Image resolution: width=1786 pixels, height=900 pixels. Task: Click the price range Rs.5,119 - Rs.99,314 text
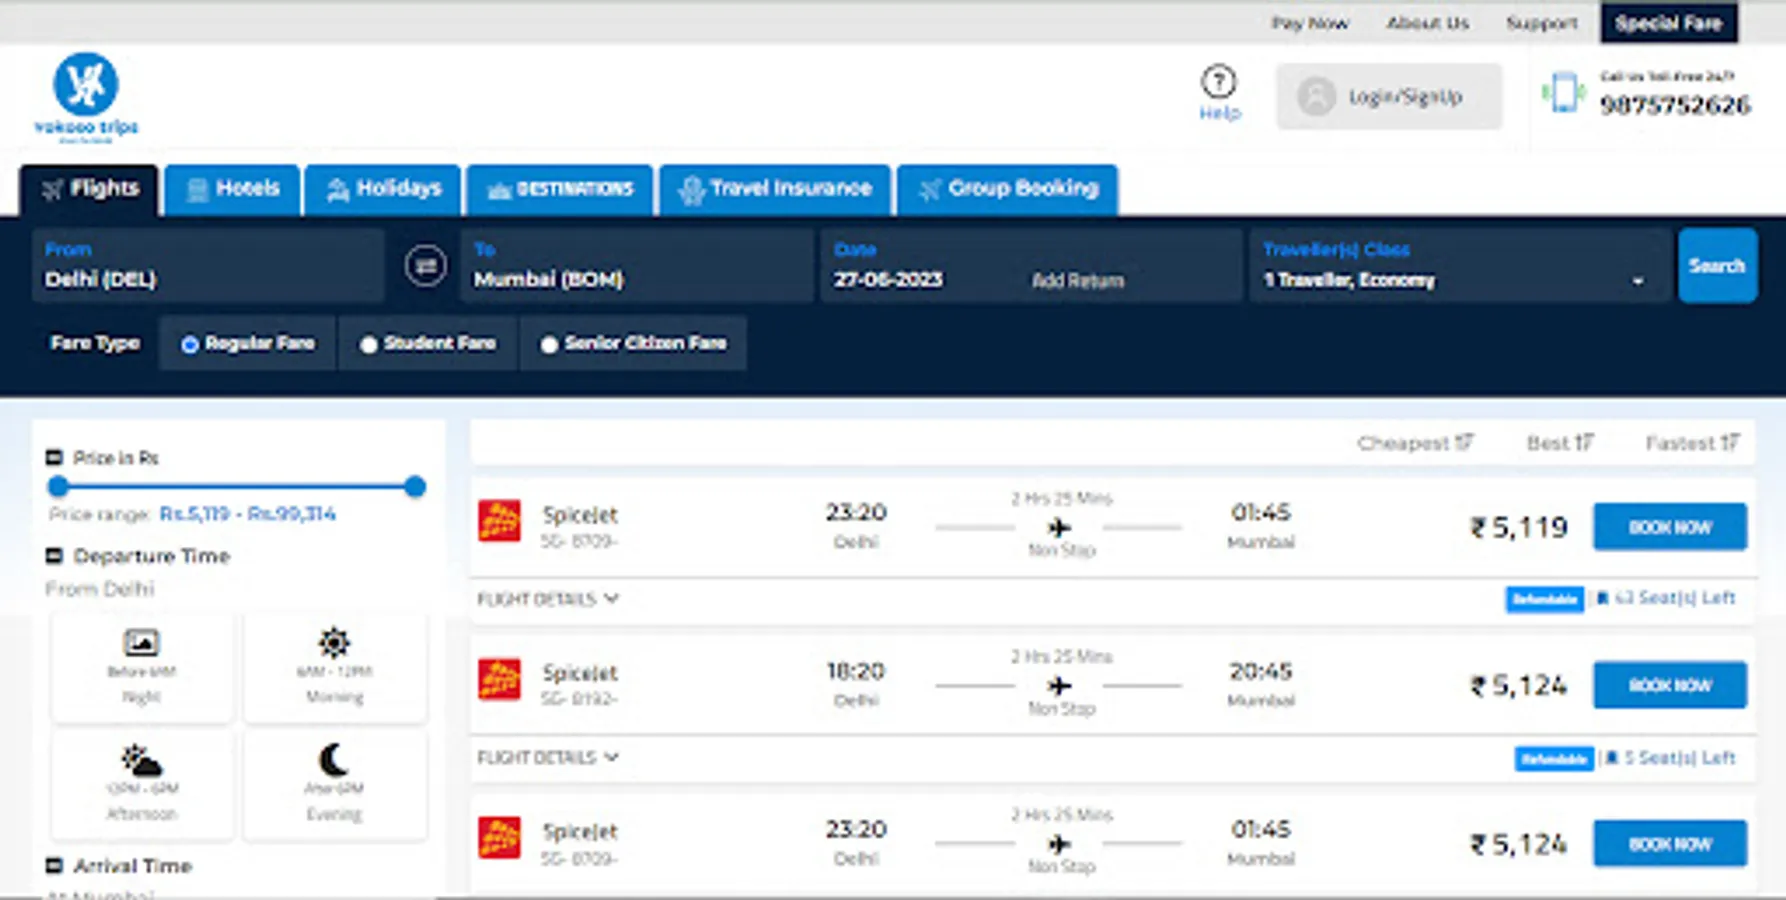tap(247, 514)
